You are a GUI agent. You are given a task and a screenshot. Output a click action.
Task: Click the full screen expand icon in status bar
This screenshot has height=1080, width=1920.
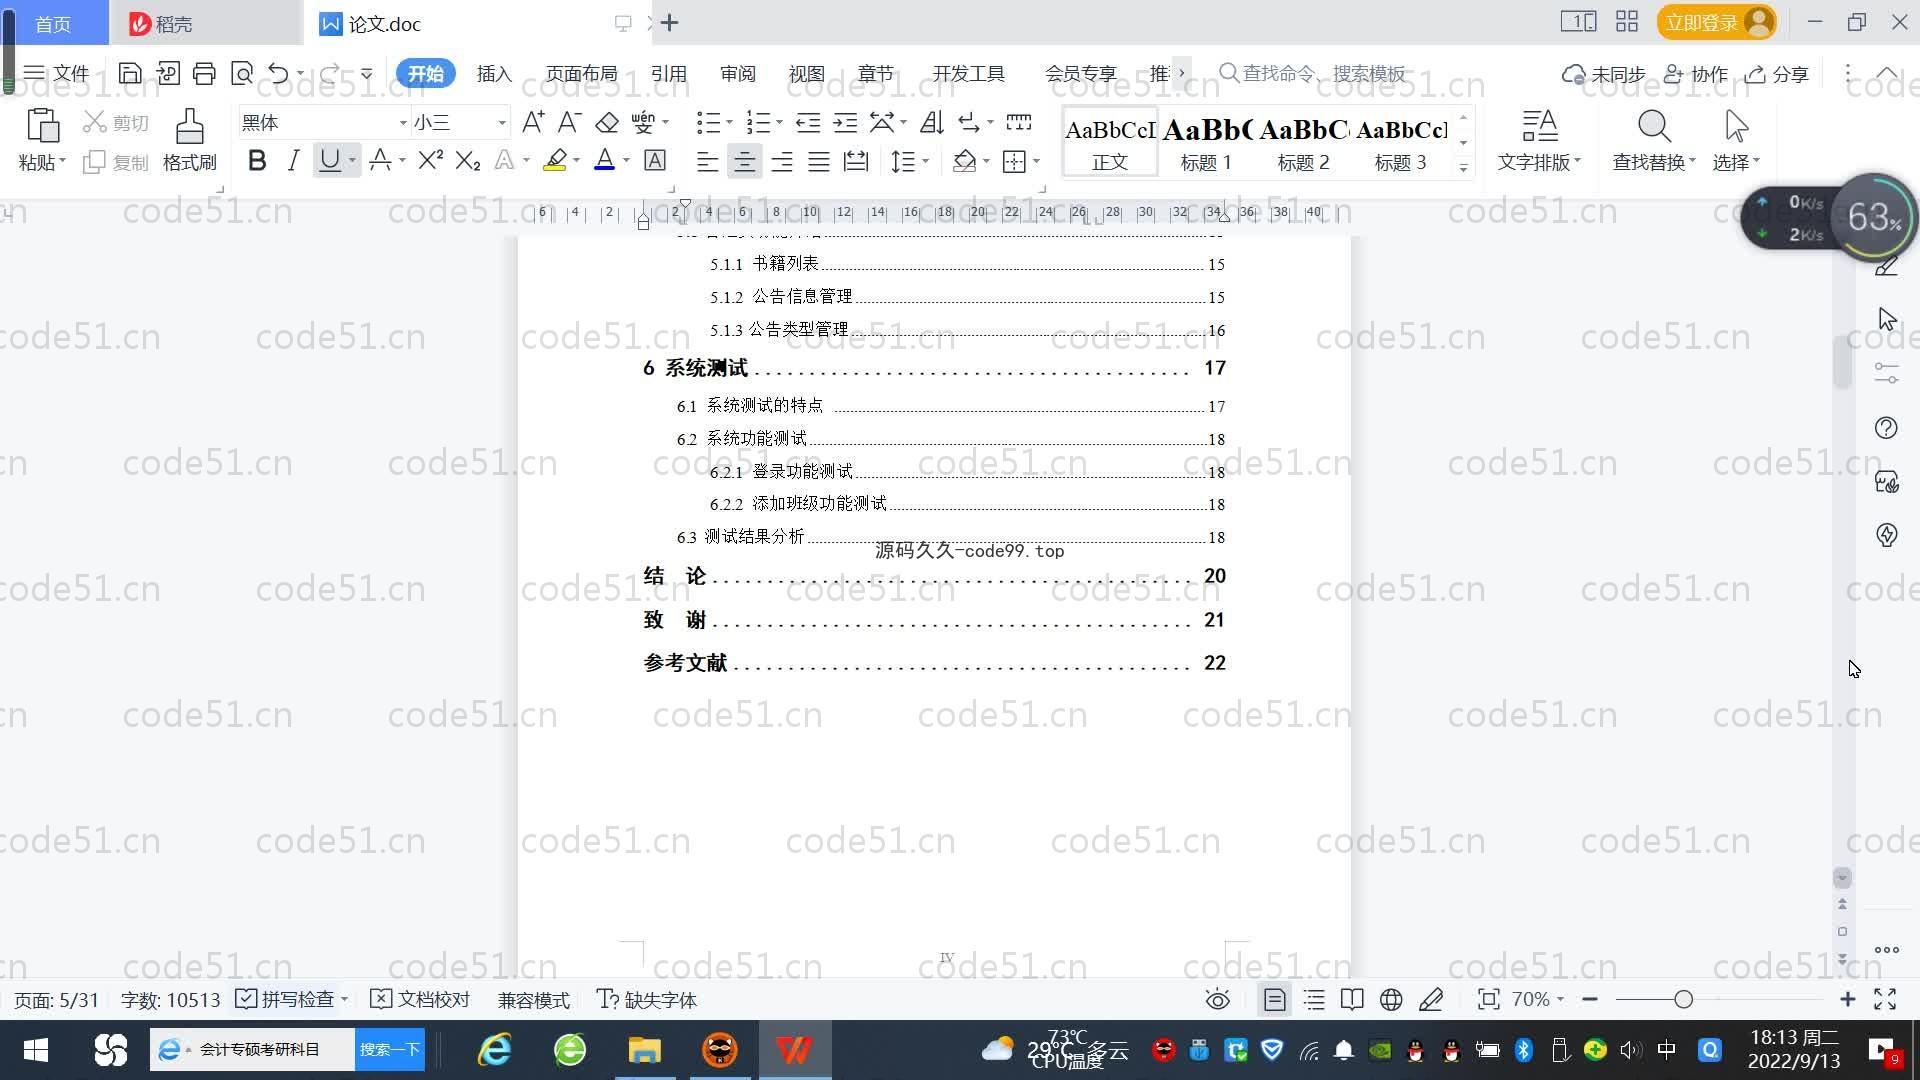point(1885,999)
